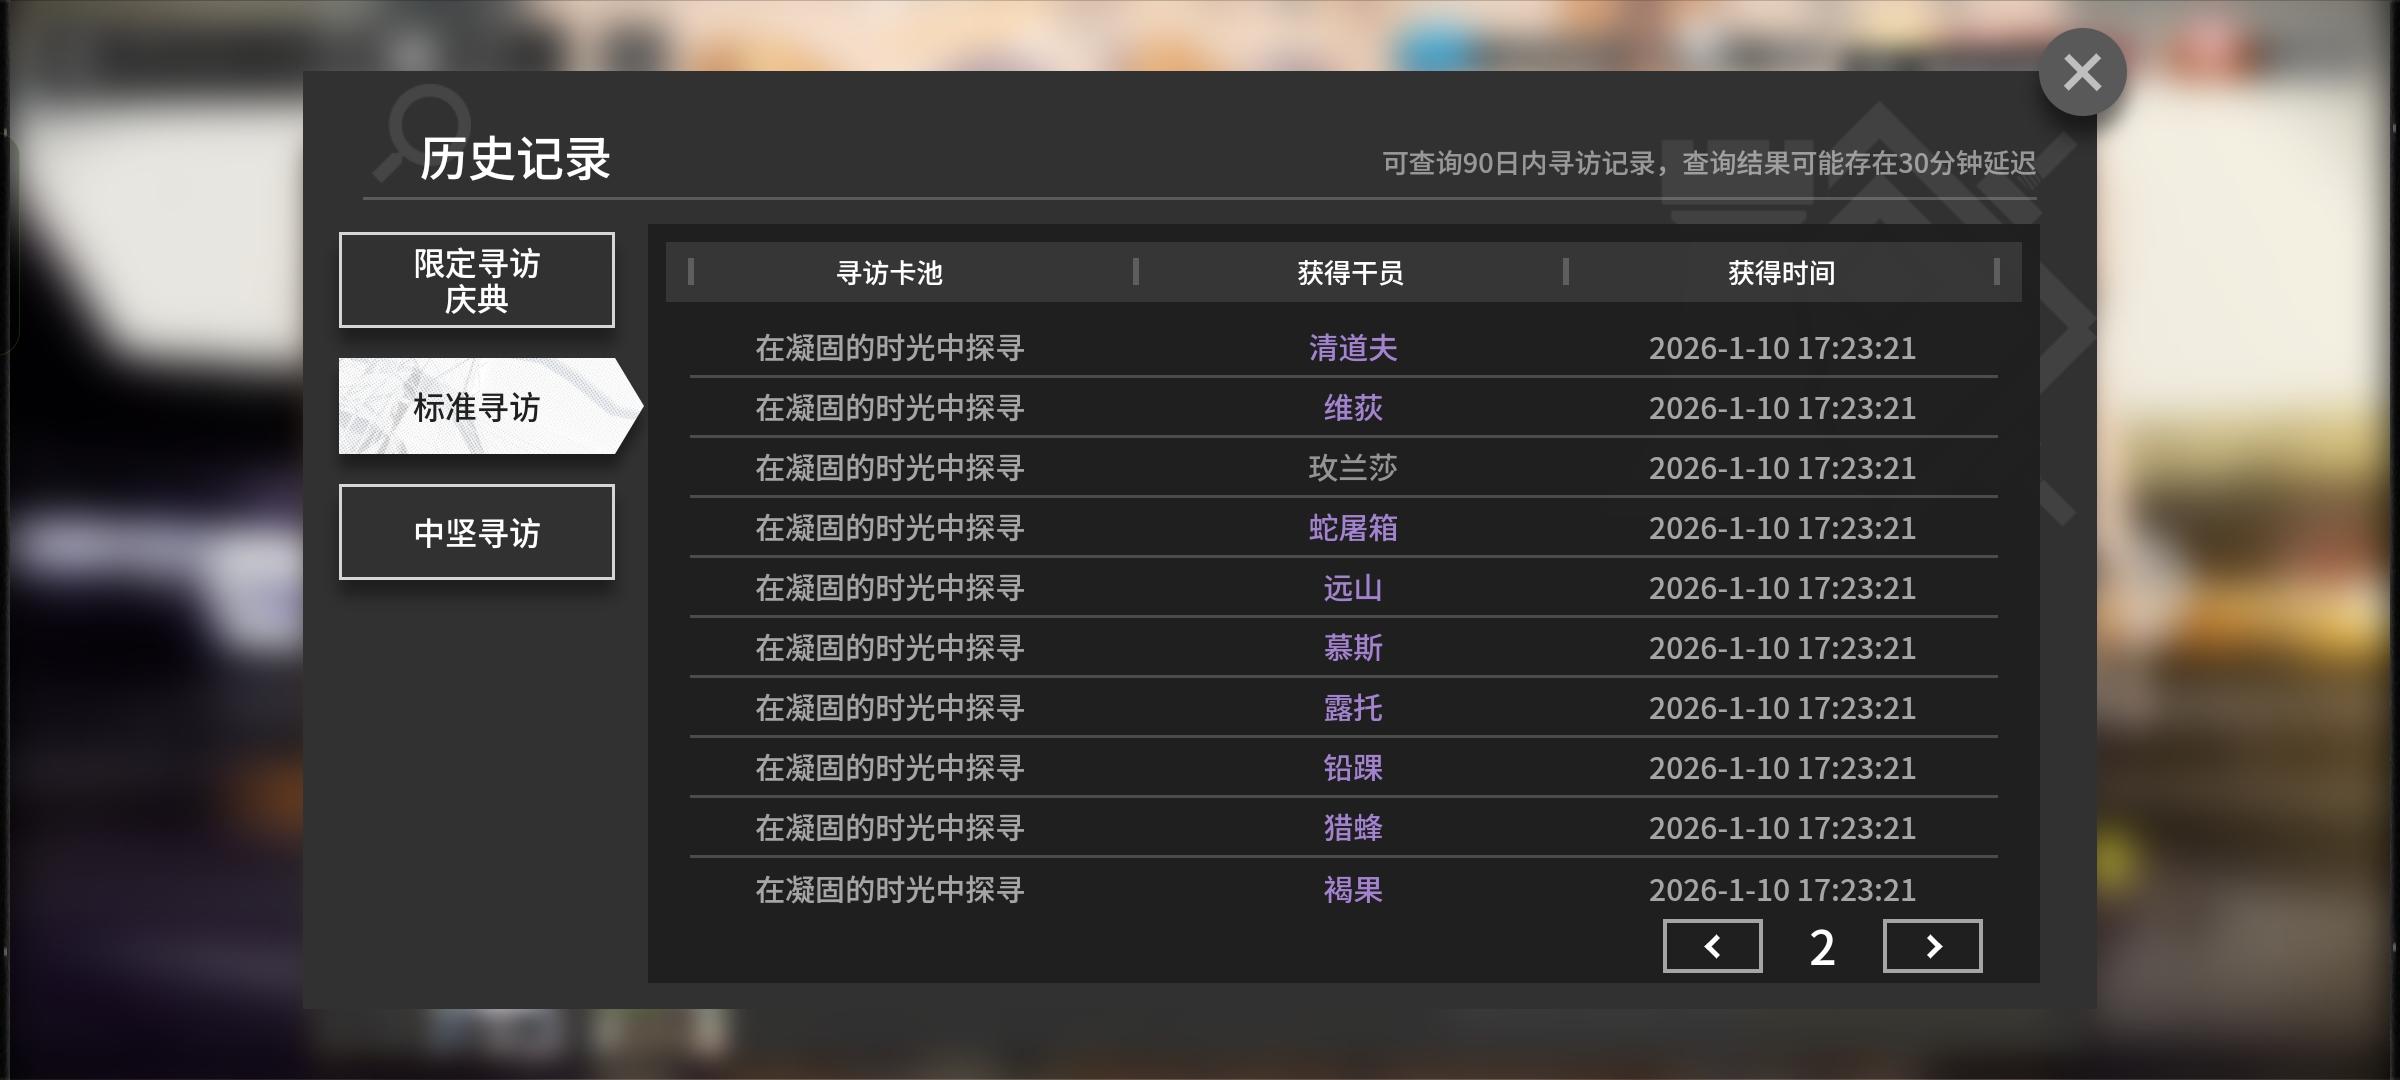The width and height of the screenshot is (2400, 1080).
Task: Select operator name 维荻
Action: (1353, 408)
